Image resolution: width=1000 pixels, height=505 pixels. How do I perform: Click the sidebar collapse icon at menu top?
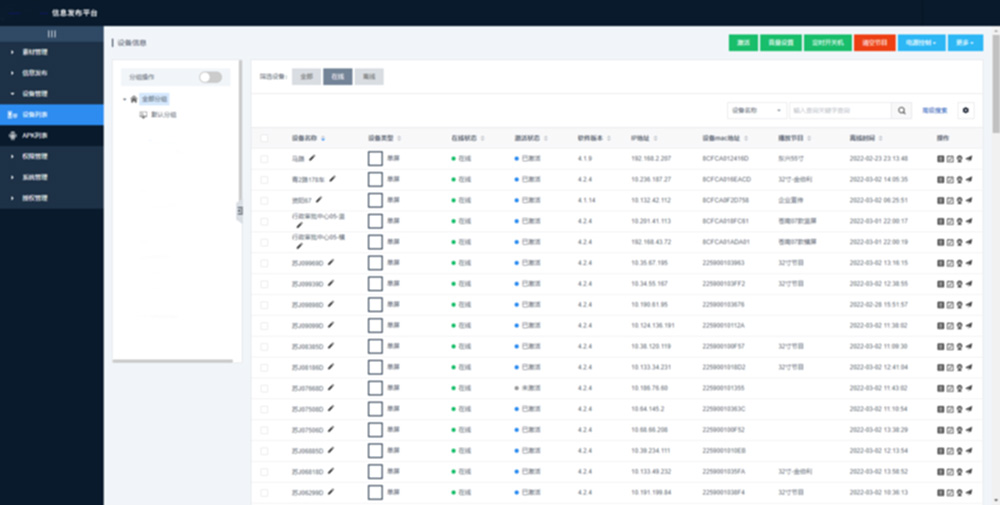pos(51,35)
